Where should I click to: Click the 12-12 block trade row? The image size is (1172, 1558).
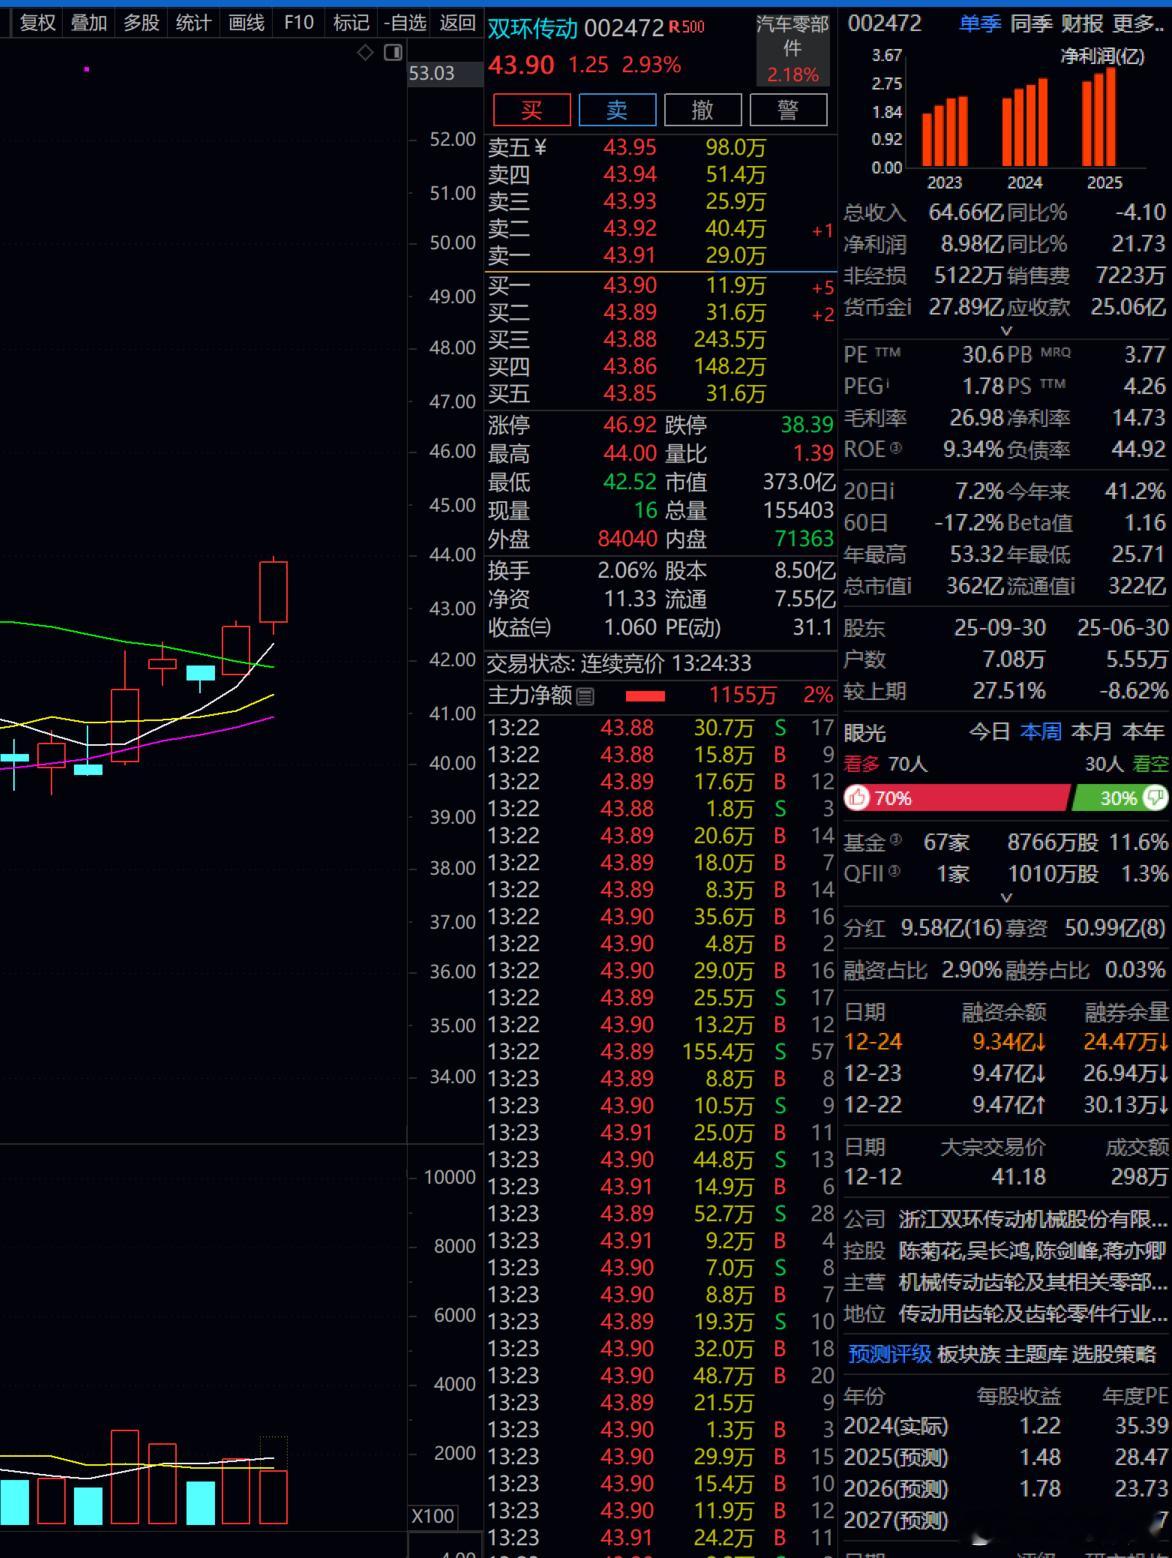click(1006, 1176)
